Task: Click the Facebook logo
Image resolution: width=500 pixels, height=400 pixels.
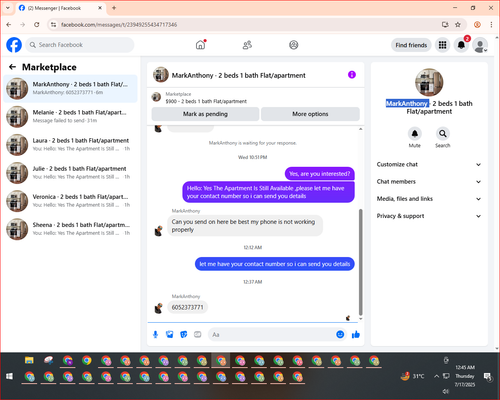Action: point(14,45)
